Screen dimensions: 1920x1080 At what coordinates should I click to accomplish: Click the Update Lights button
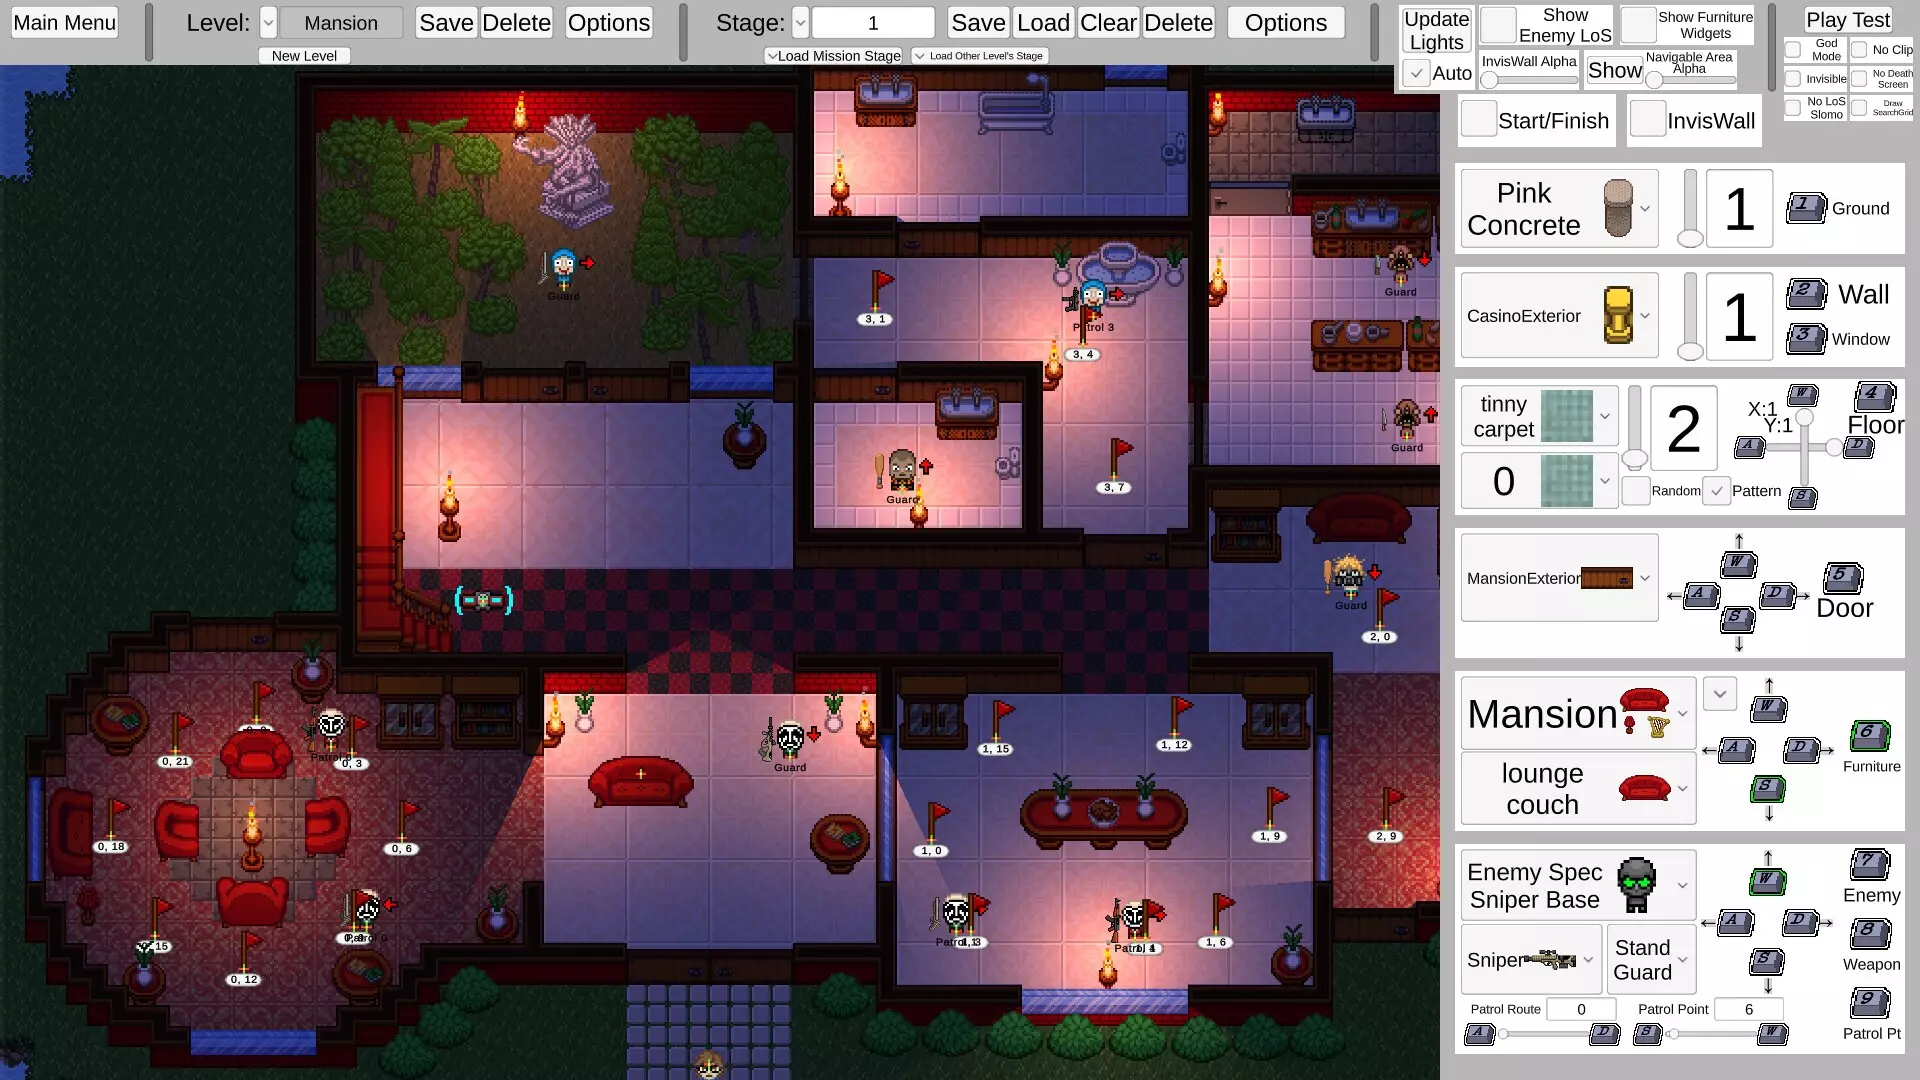(x=1436, y=30)
